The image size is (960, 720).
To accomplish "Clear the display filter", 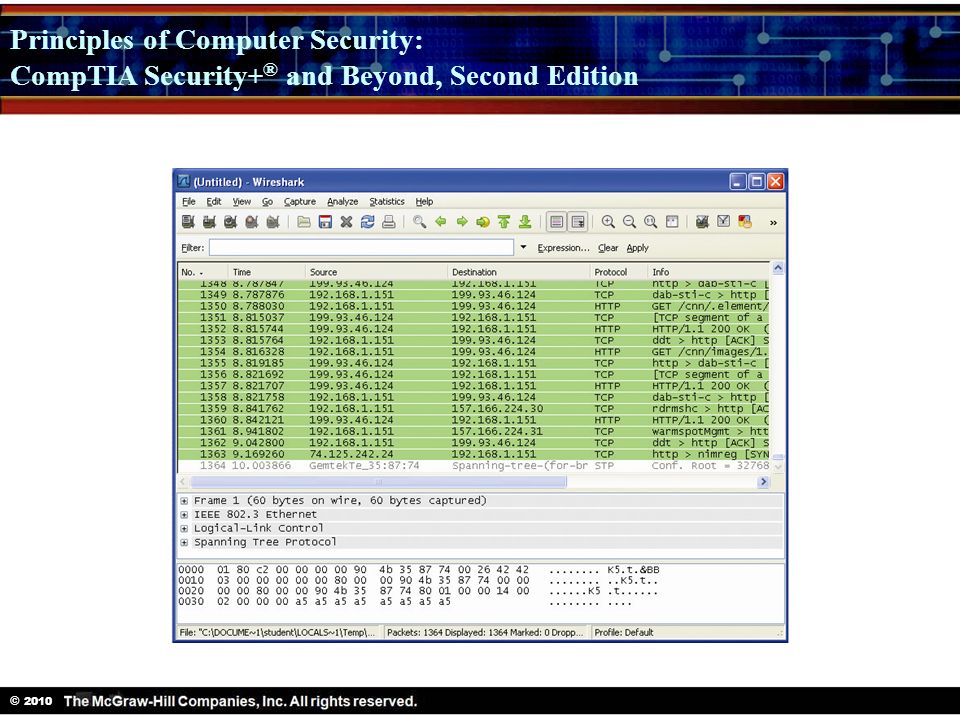I will click(x=608, y=248).
